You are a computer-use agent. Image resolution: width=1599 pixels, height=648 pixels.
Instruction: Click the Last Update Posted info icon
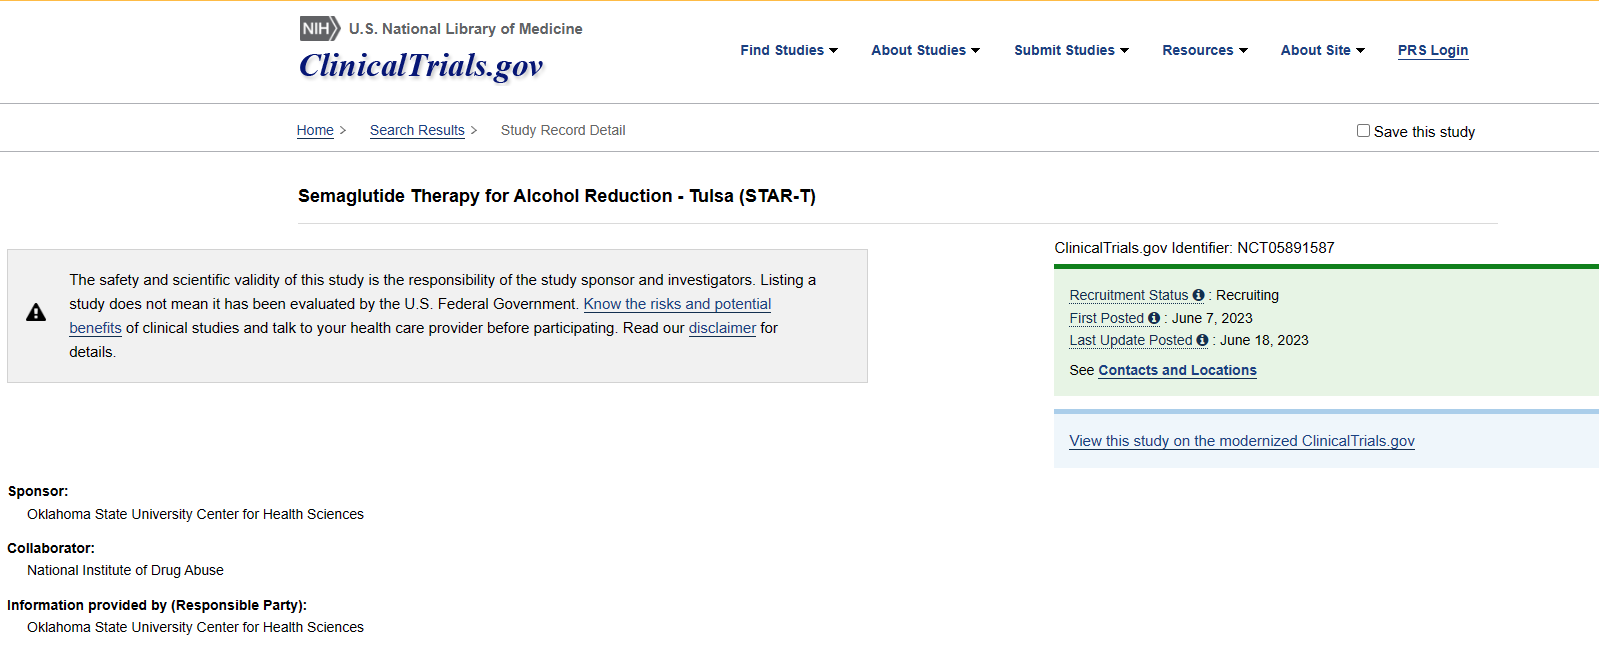1202,340
